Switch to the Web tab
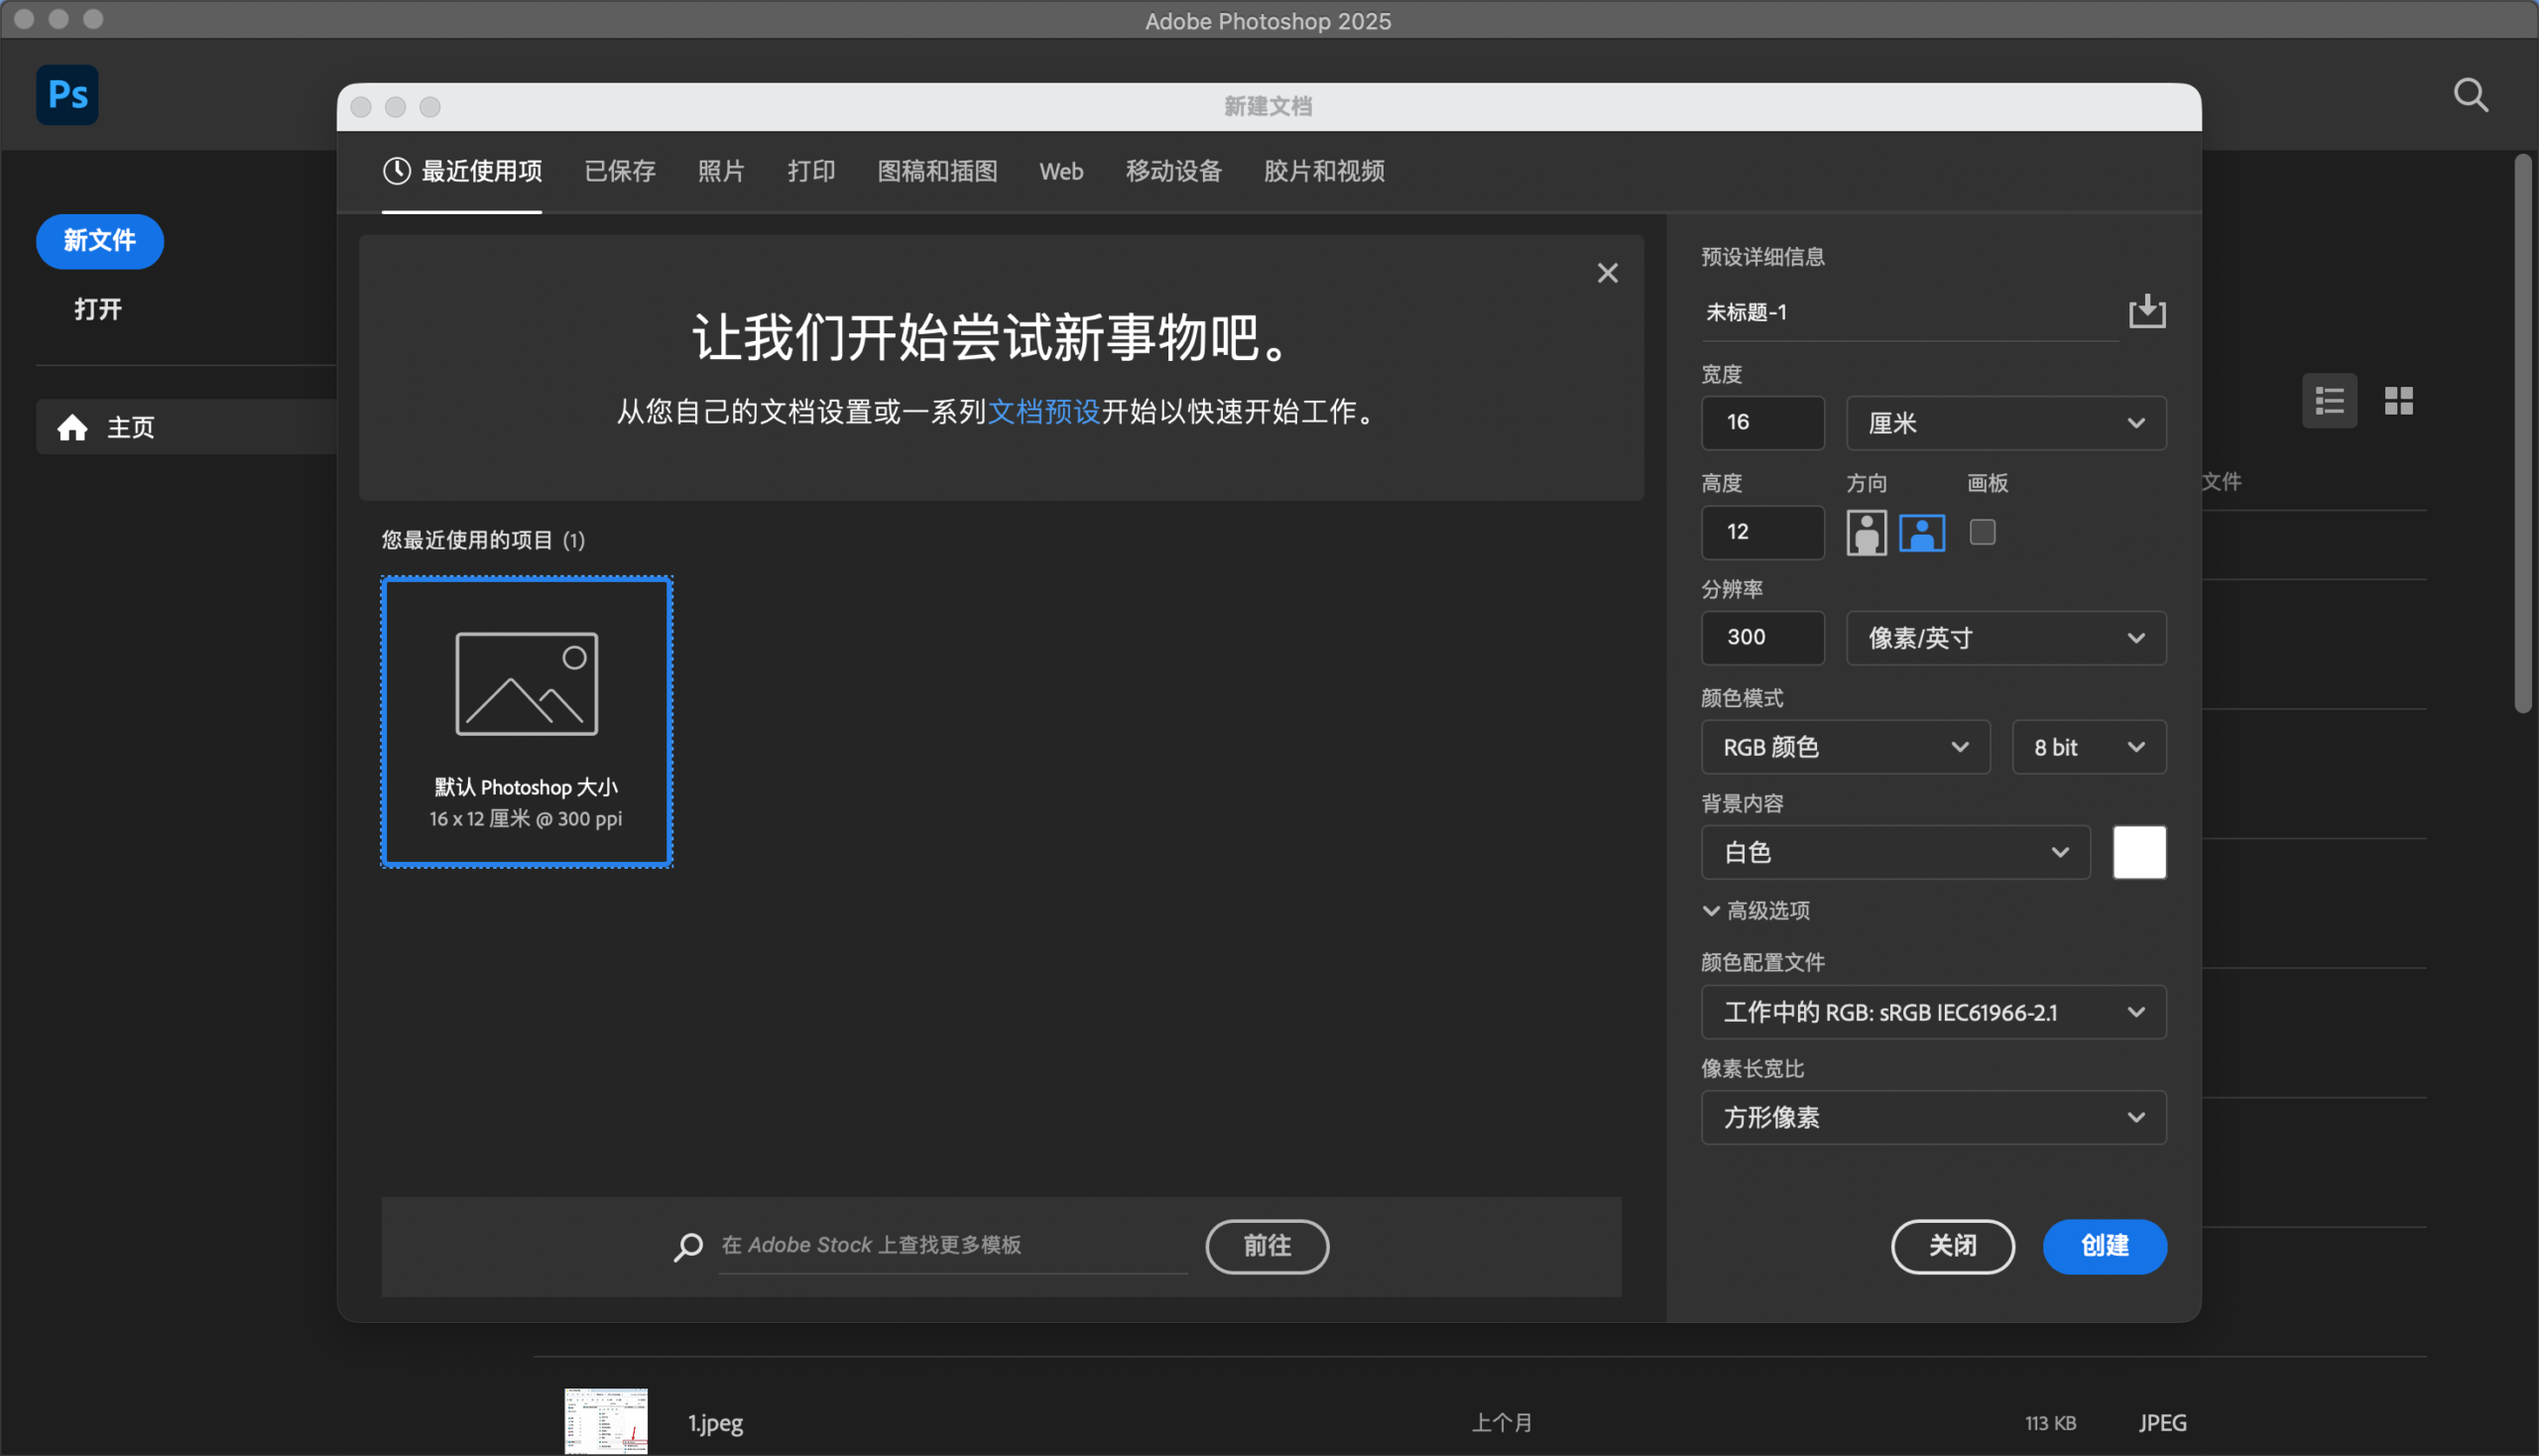 1061,171
